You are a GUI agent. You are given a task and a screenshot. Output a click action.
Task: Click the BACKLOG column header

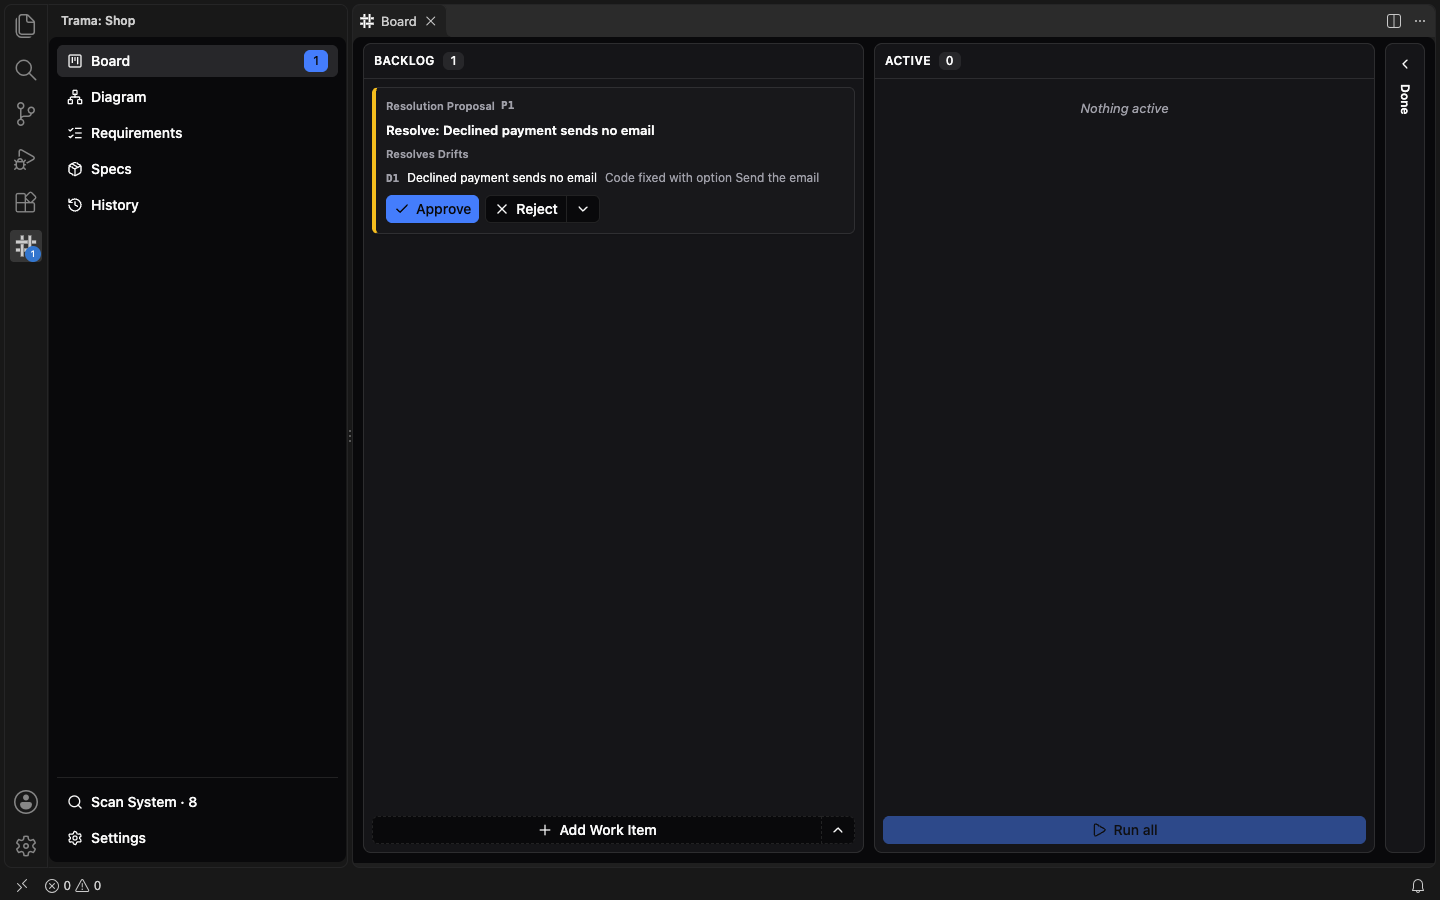click(x=613, y=61)
